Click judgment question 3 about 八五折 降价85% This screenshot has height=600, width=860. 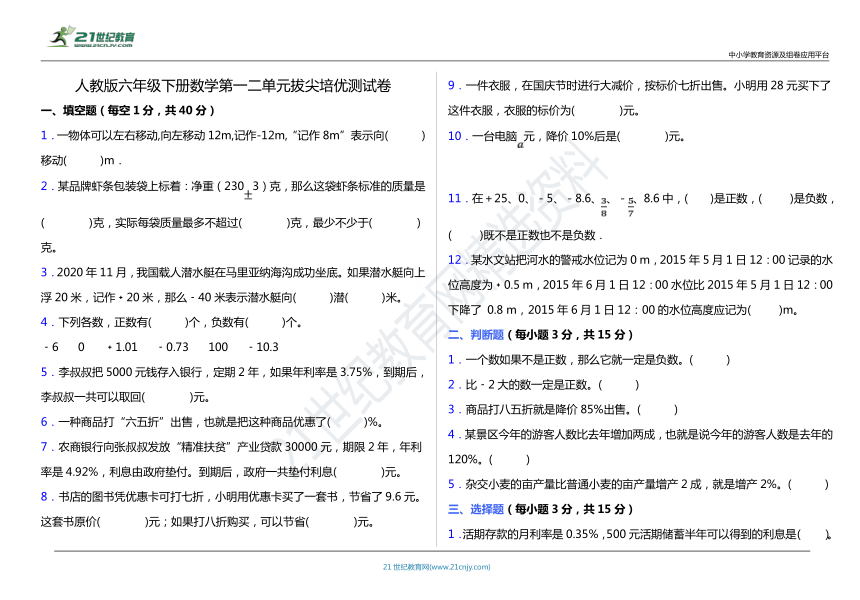click(563, 409)
